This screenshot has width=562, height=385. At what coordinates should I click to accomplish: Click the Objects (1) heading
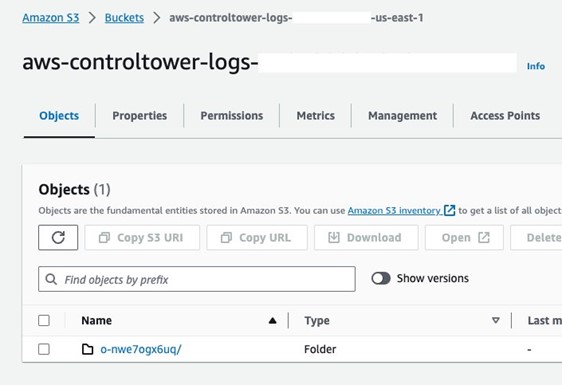coord(75,189)
